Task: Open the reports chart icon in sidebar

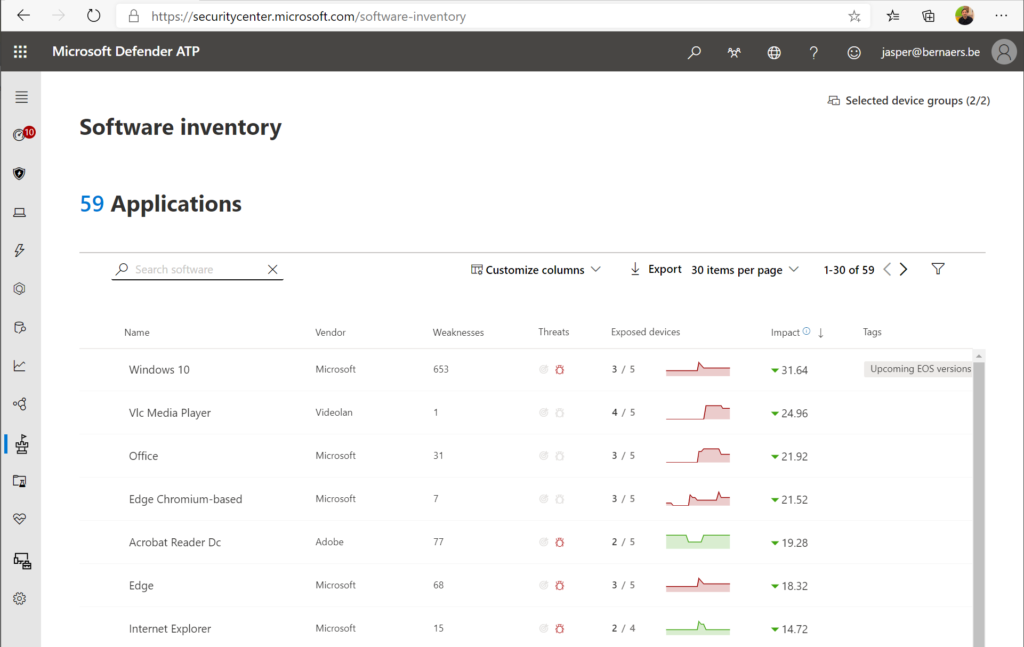Action: click(x=20, y=366)
